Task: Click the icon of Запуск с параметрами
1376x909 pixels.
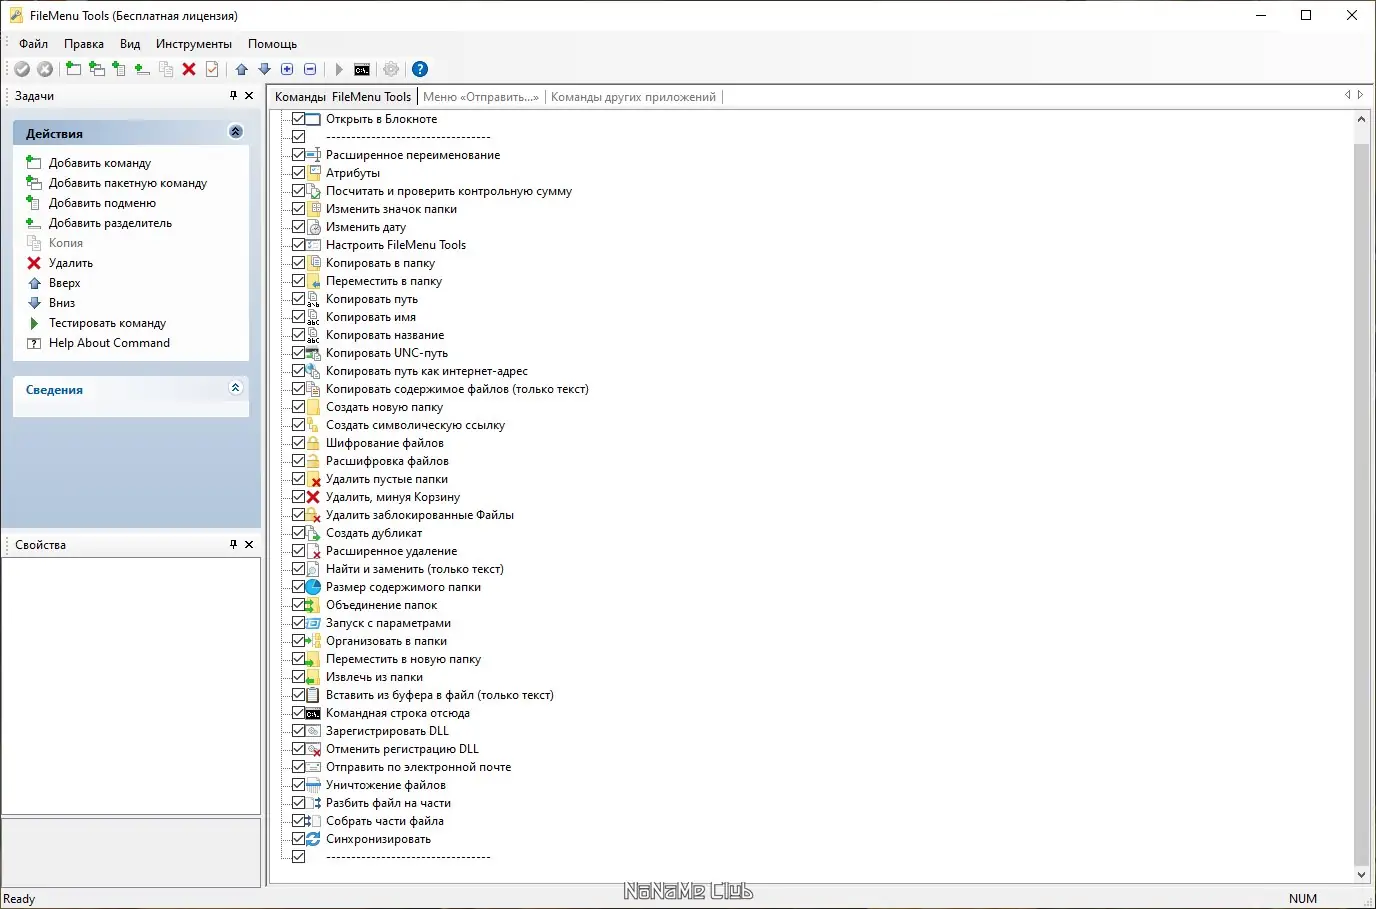Action: pyautogui.click(x=313, y=623)
